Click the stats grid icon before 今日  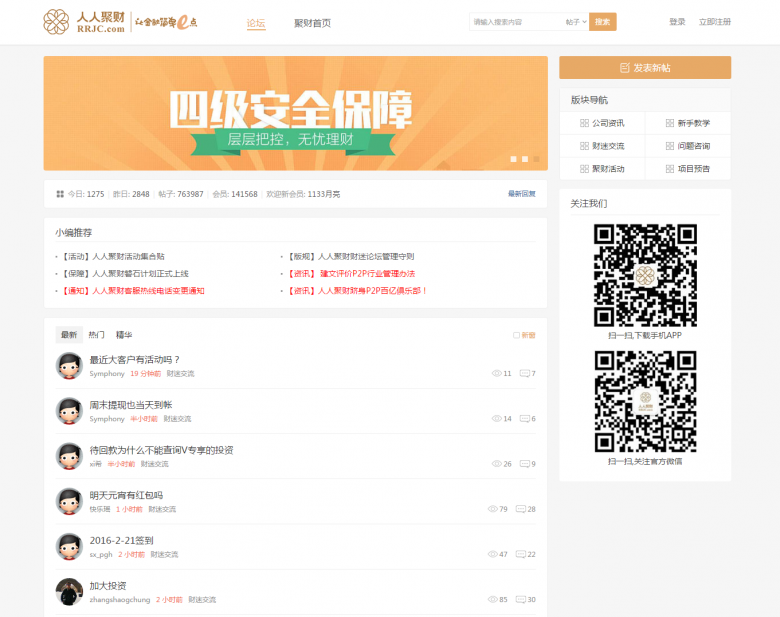[x=60, y=194]
